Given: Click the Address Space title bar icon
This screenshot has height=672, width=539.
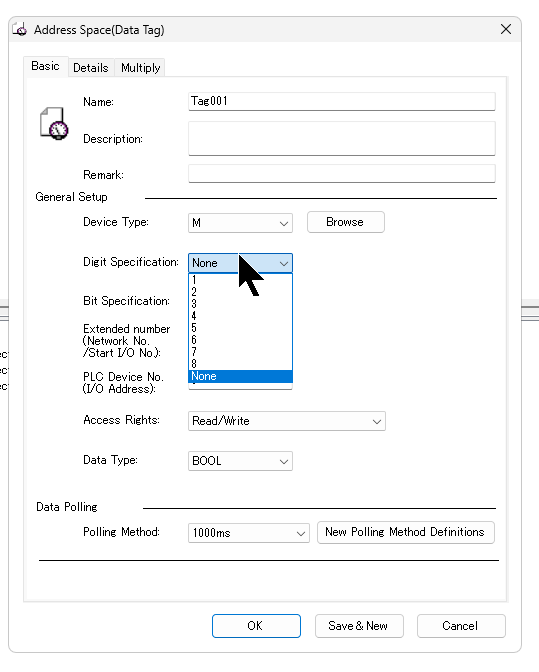Looking at the screenshot, I should (20, 30).
